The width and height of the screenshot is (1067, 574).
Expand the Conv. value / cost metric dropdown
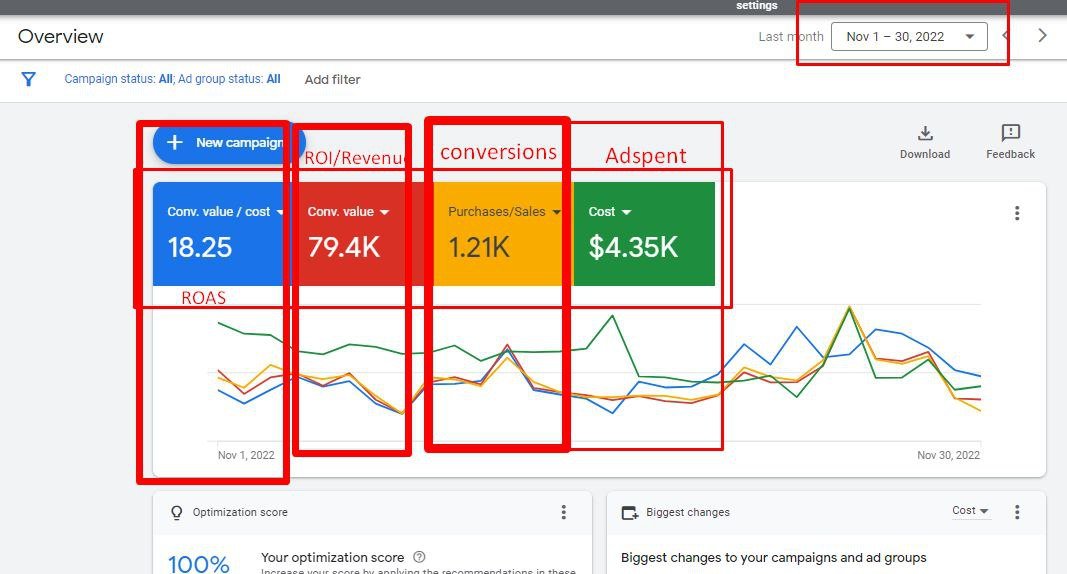(x=280, y=212)
